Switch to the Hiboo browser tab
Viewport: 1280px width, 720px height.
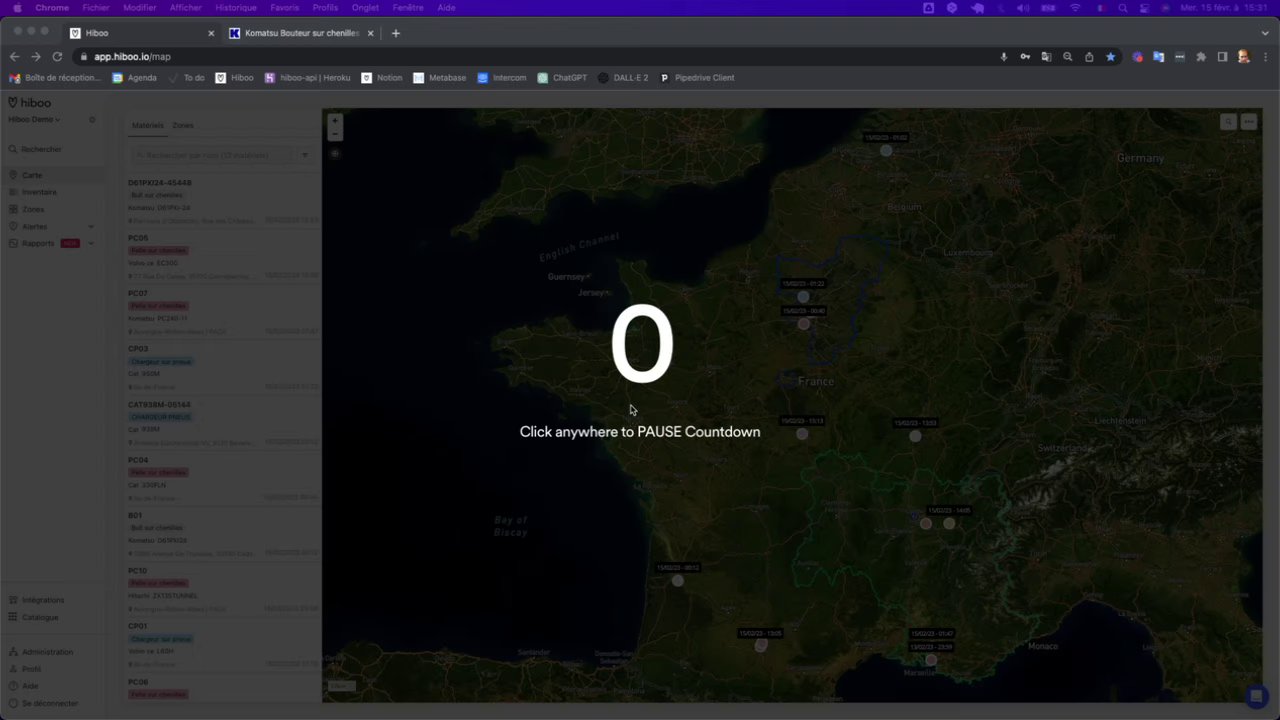point(142,33)
